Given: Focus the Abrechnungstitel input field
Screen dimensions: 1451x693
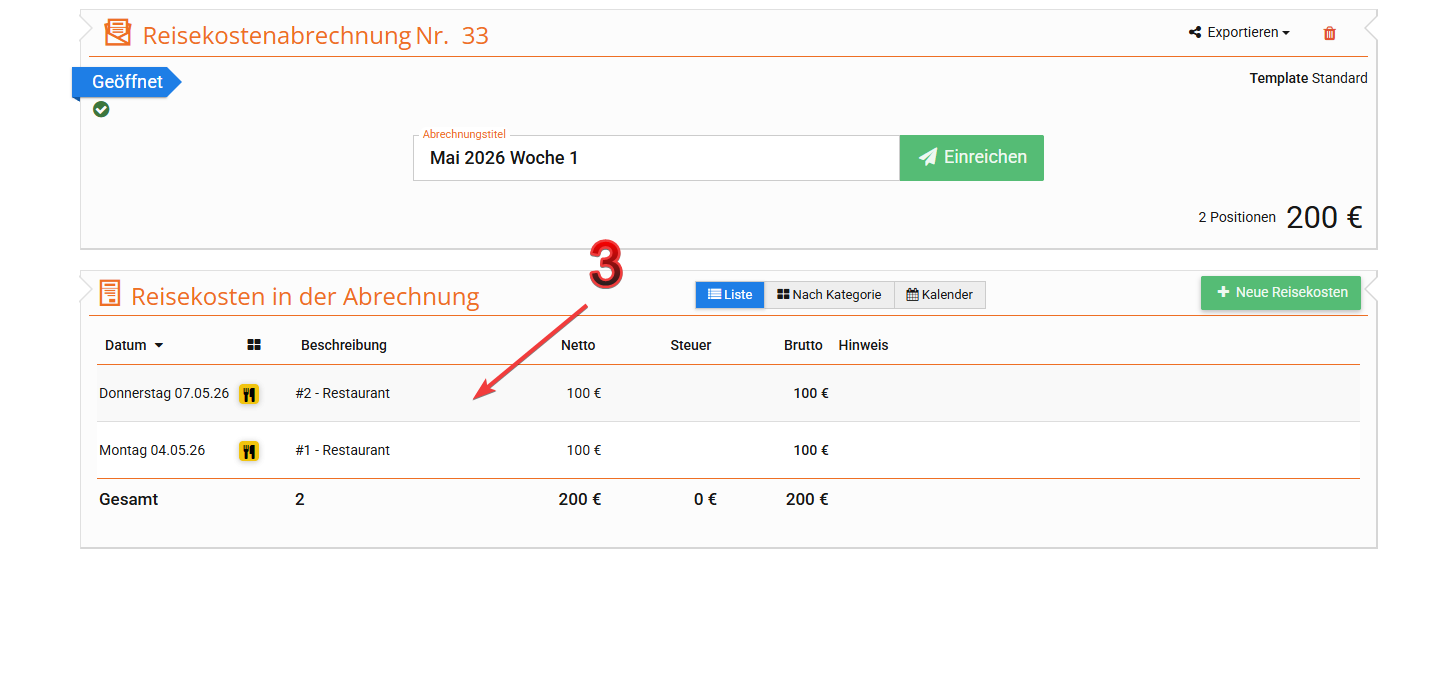Looking at the screenshot, I should (656, 158).
